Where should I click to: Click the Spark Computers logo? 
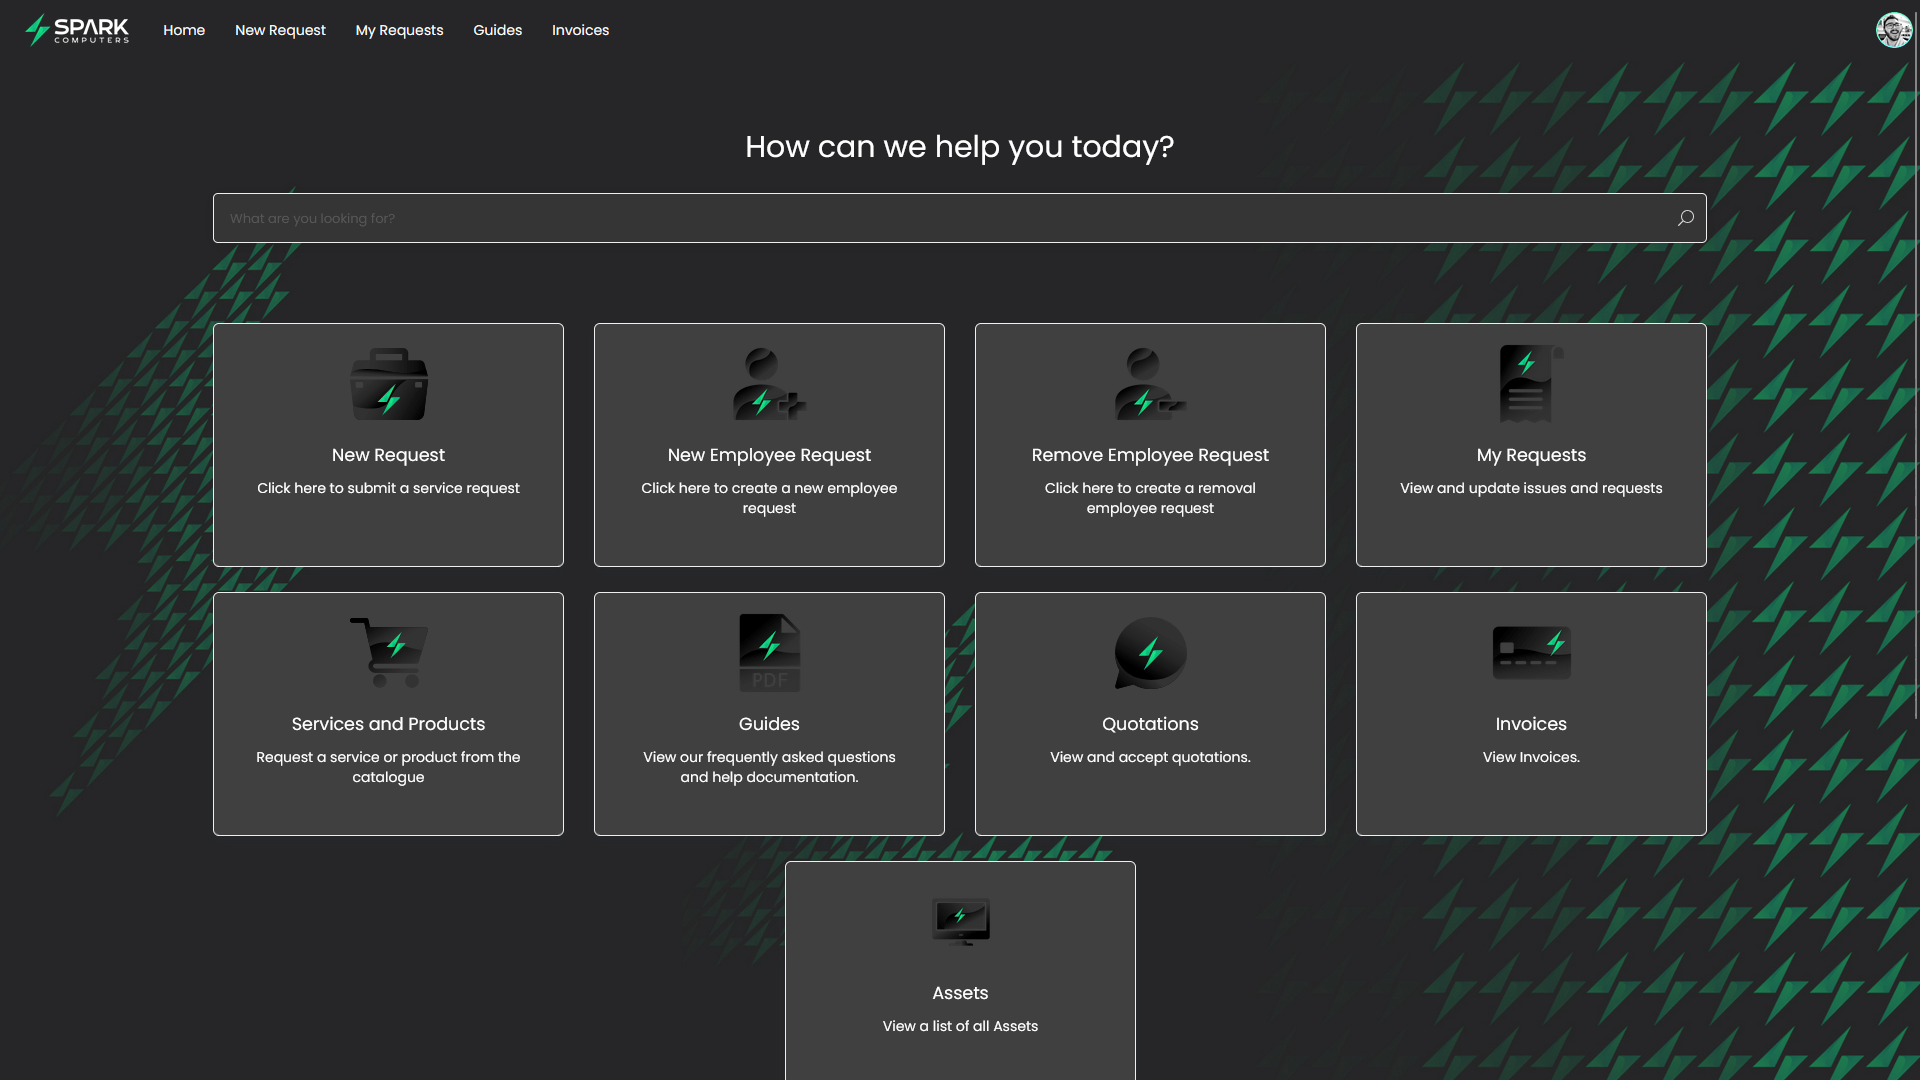[x=76, y=30]
